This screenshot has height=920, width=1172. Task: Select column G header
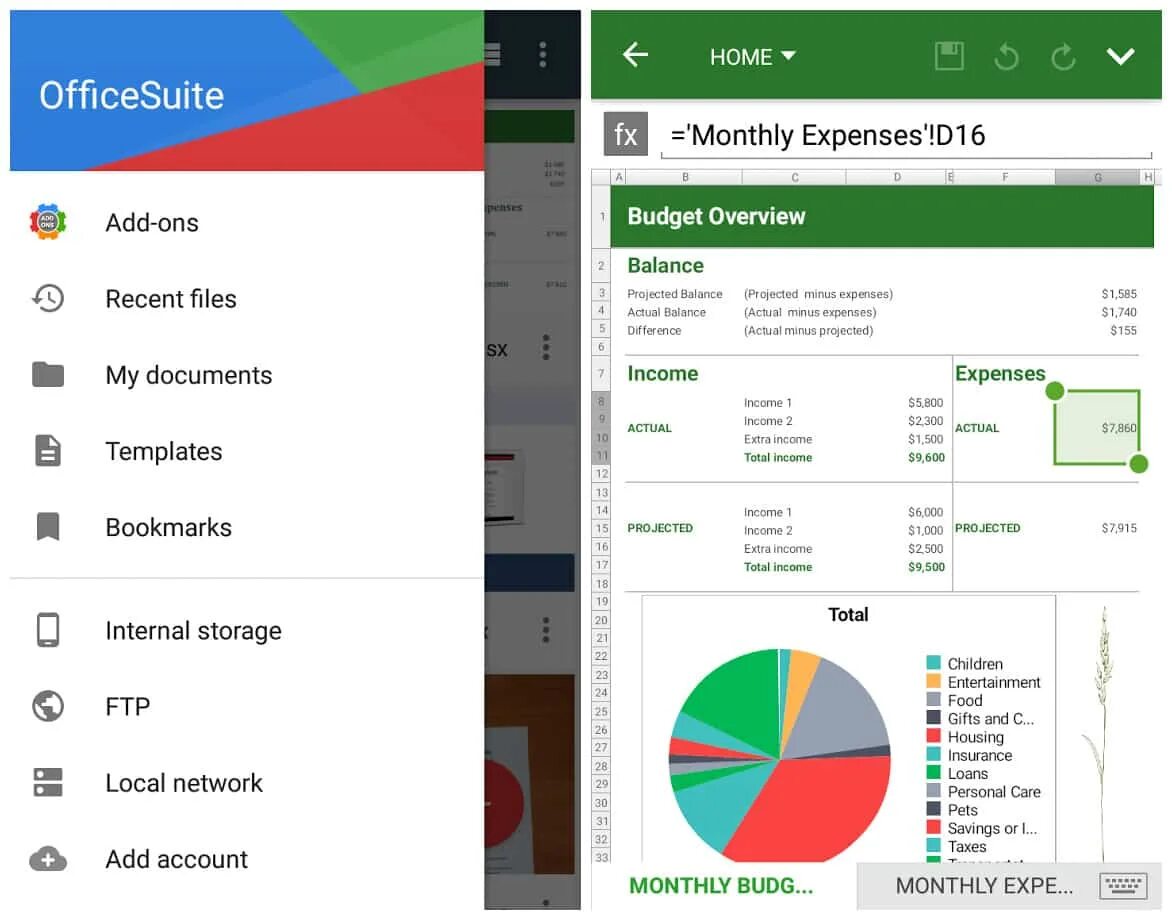(1097, 177)
